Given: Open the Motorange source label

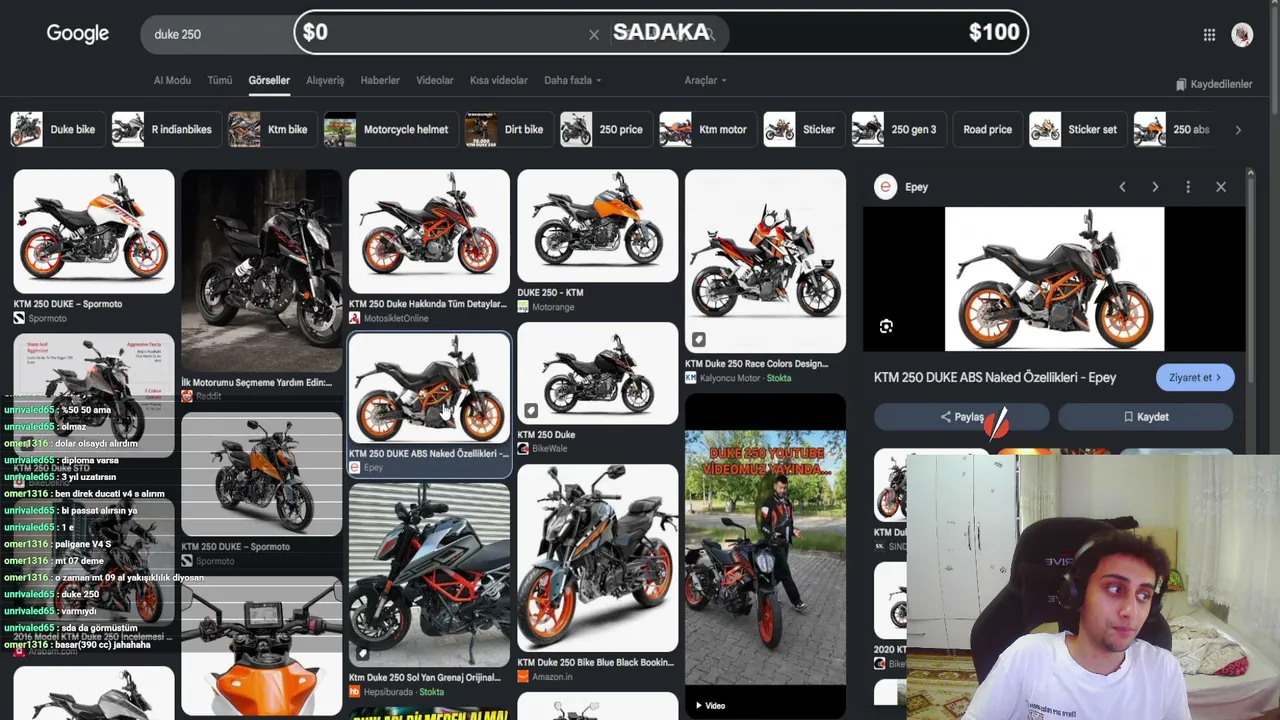Looking at the screenshot, I should pos(546,307).
